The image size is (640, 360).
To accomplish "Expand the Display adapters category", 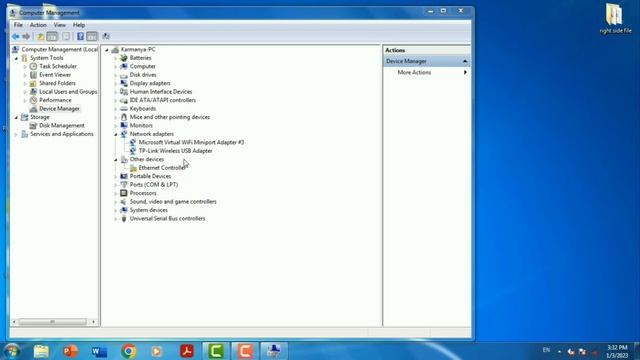I will (116, 83).
